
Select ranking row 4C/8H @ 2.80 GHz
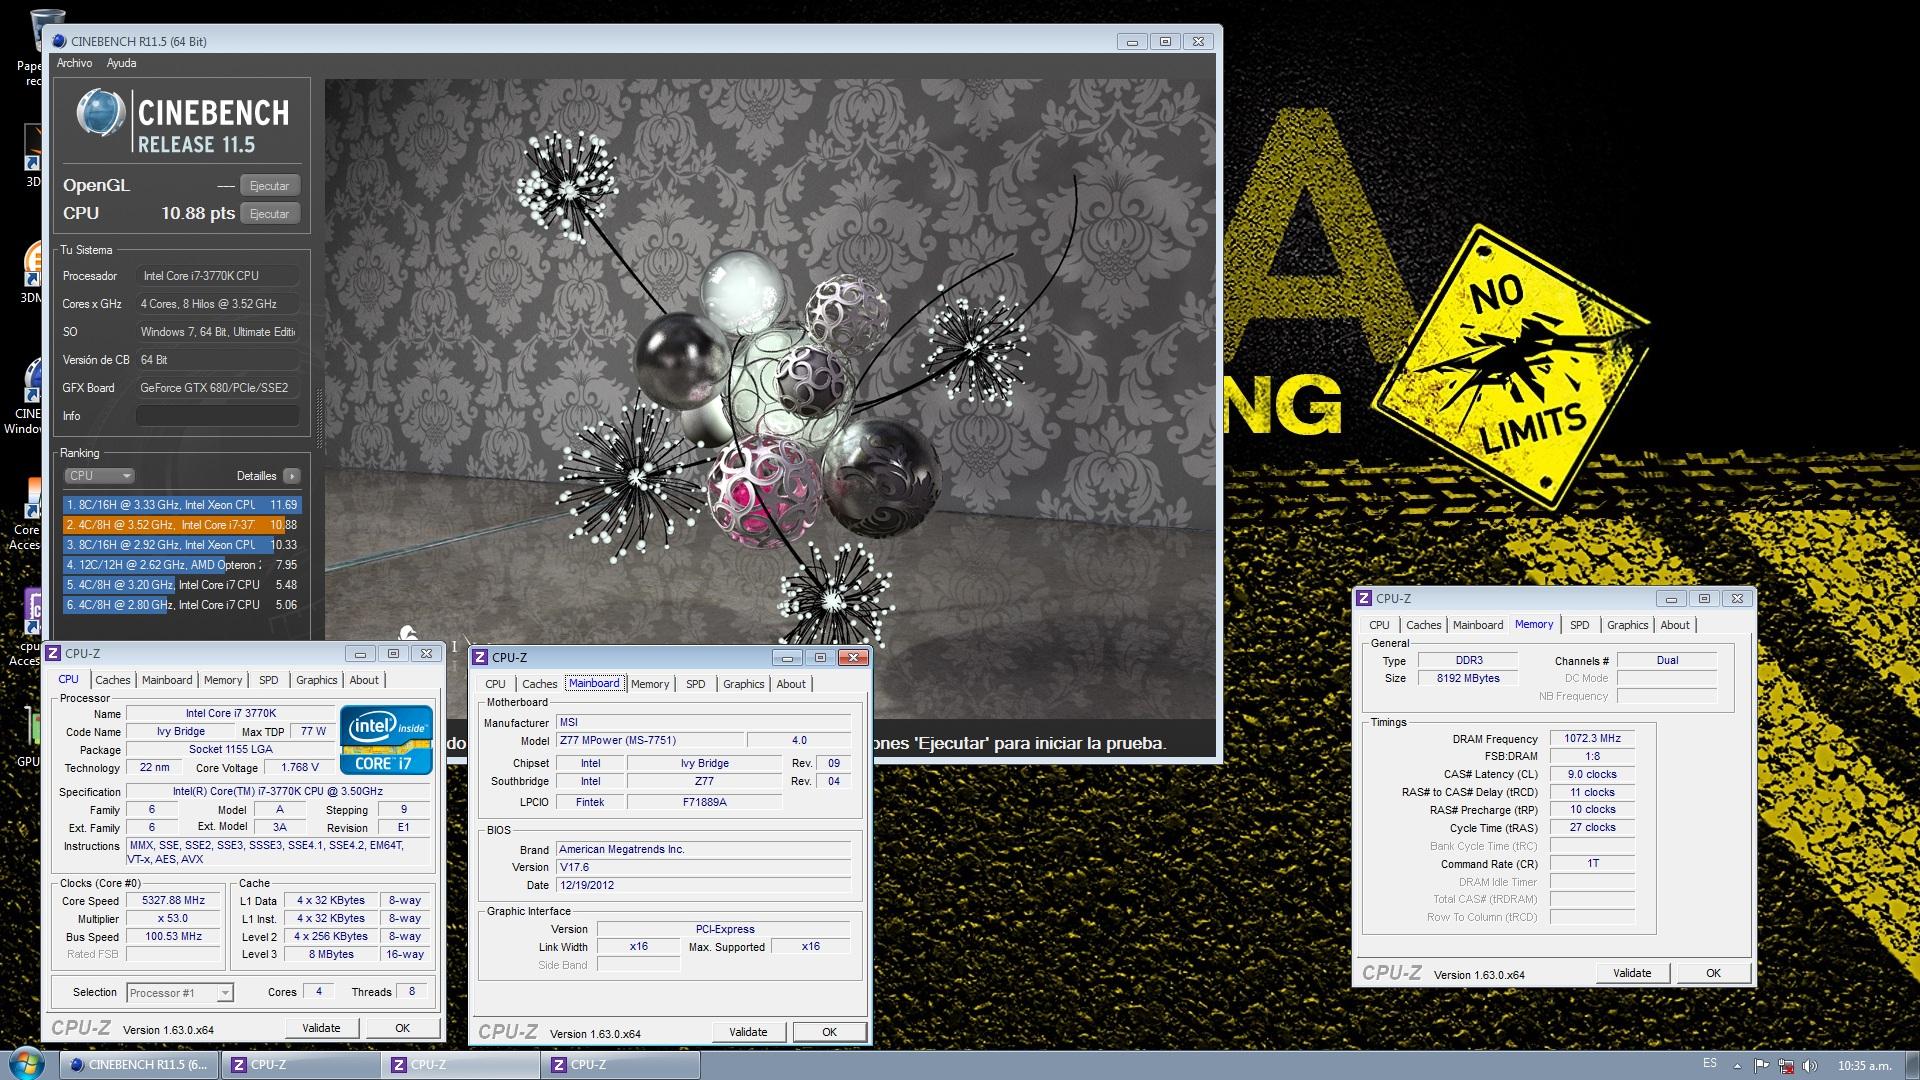[x=181, y=605]
